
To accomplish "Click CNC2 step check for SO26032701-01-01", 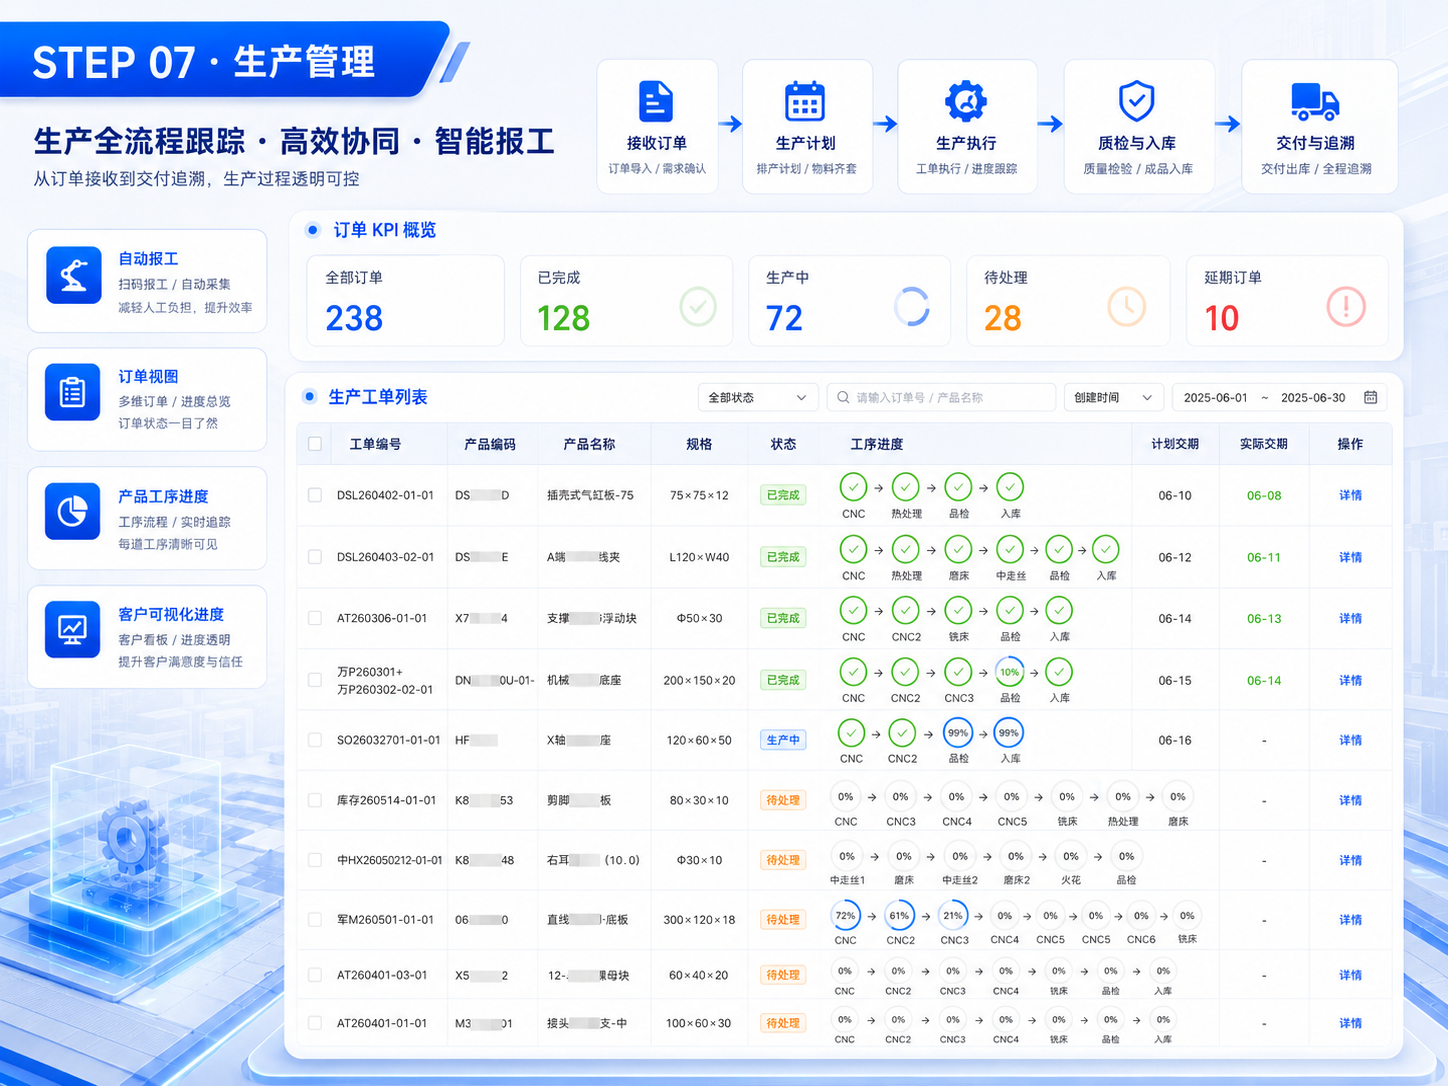I will [x=902, y=733].
